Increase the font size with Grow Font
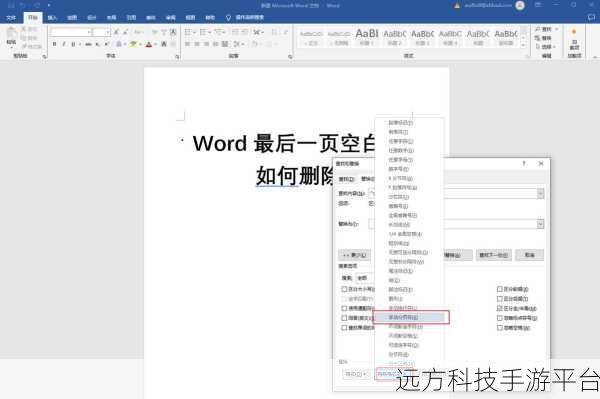Viewport: 600px width, 399px height. tap(116, 33)
